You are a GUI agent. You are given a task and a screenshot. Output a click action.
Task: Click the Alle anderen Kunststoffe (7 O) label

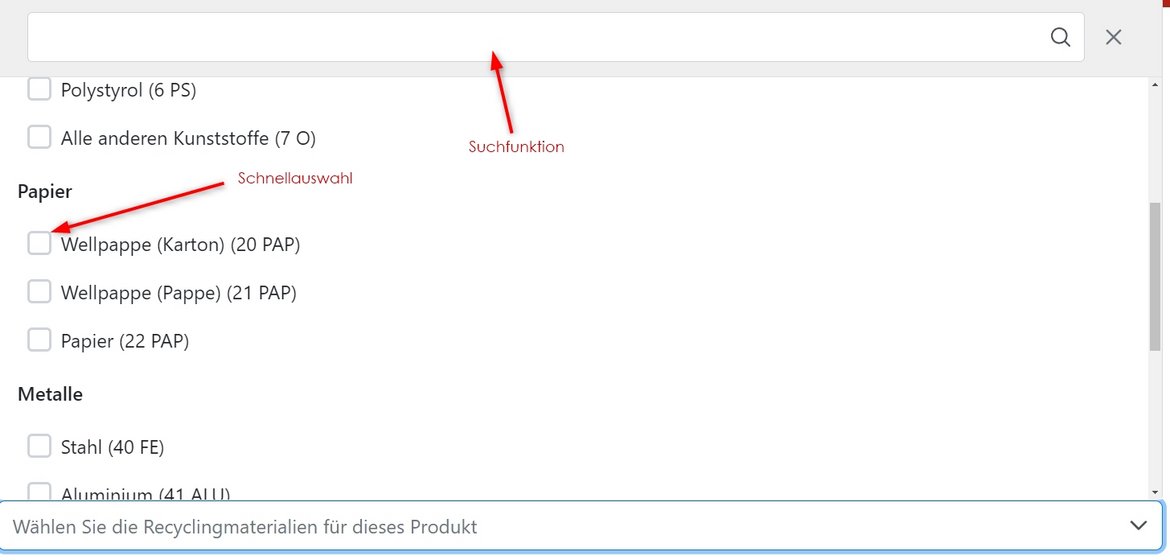(188, 138)
